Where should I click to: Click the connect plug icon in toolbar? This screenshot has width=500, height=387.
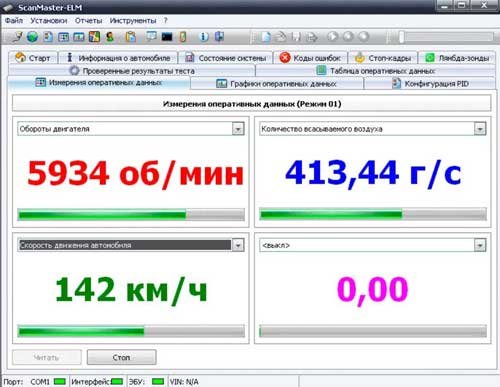[17, 37]
